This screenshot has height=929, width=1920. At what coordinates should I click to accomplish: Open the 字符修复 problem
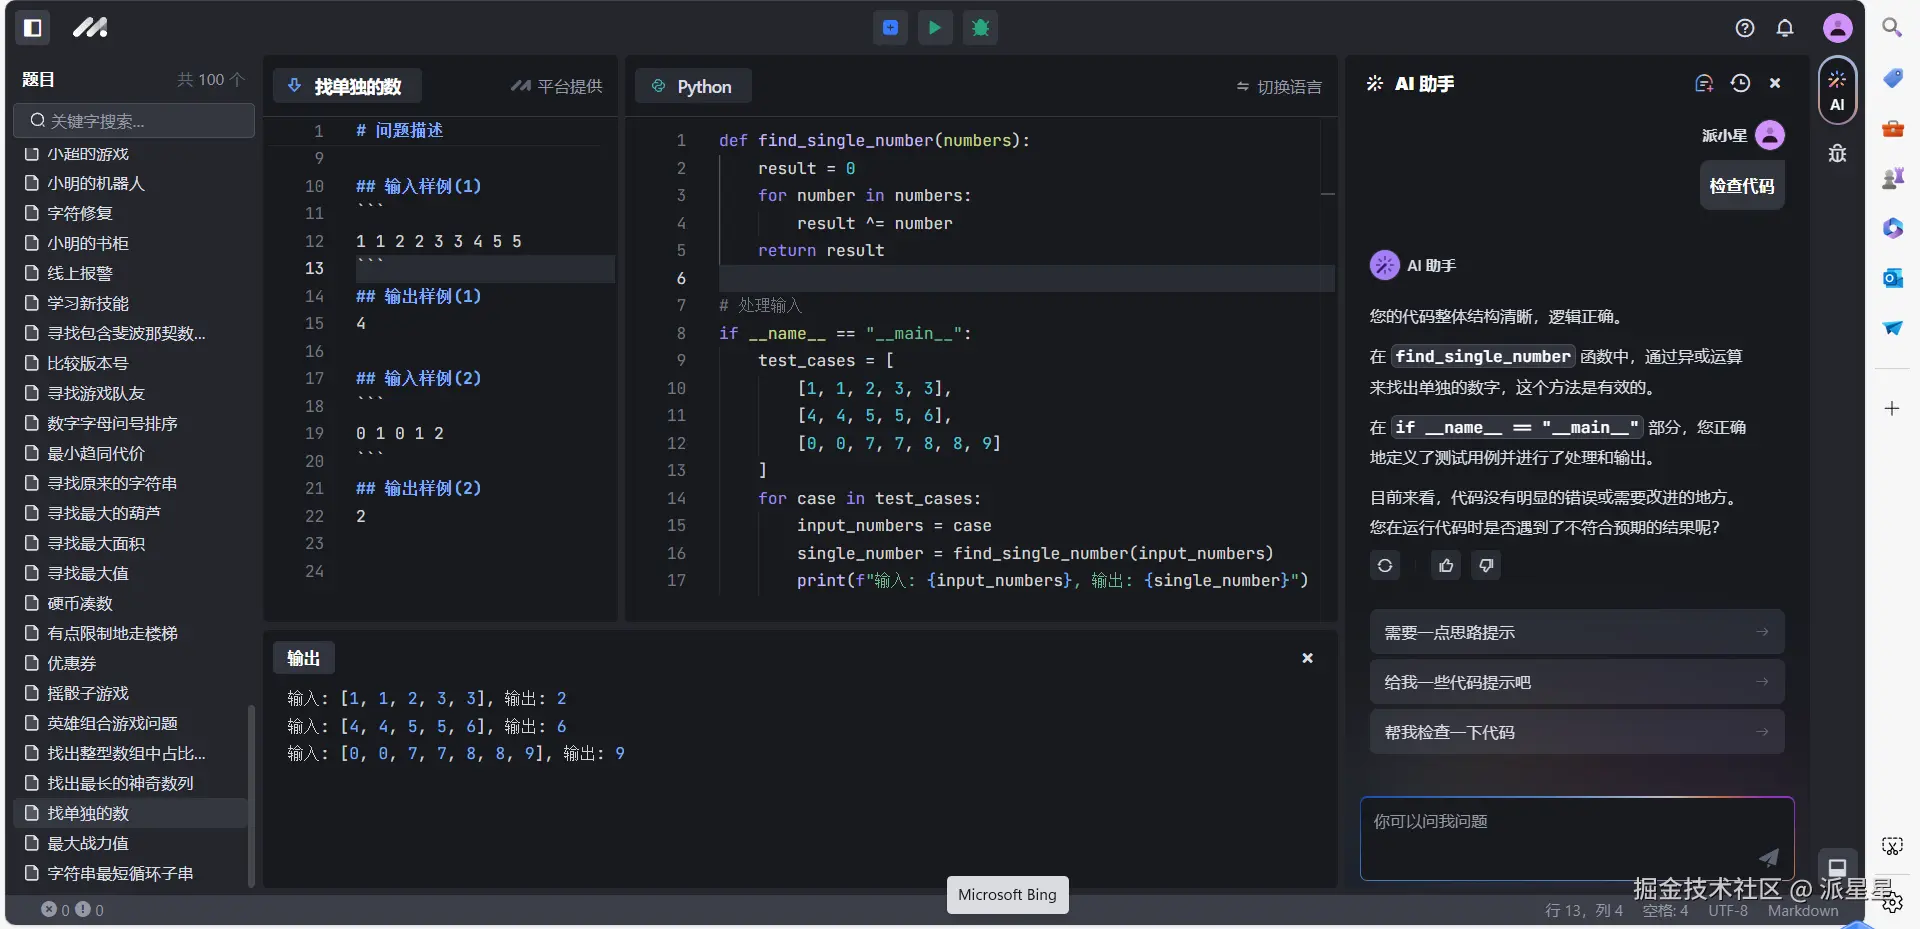[x=130, y=214]
